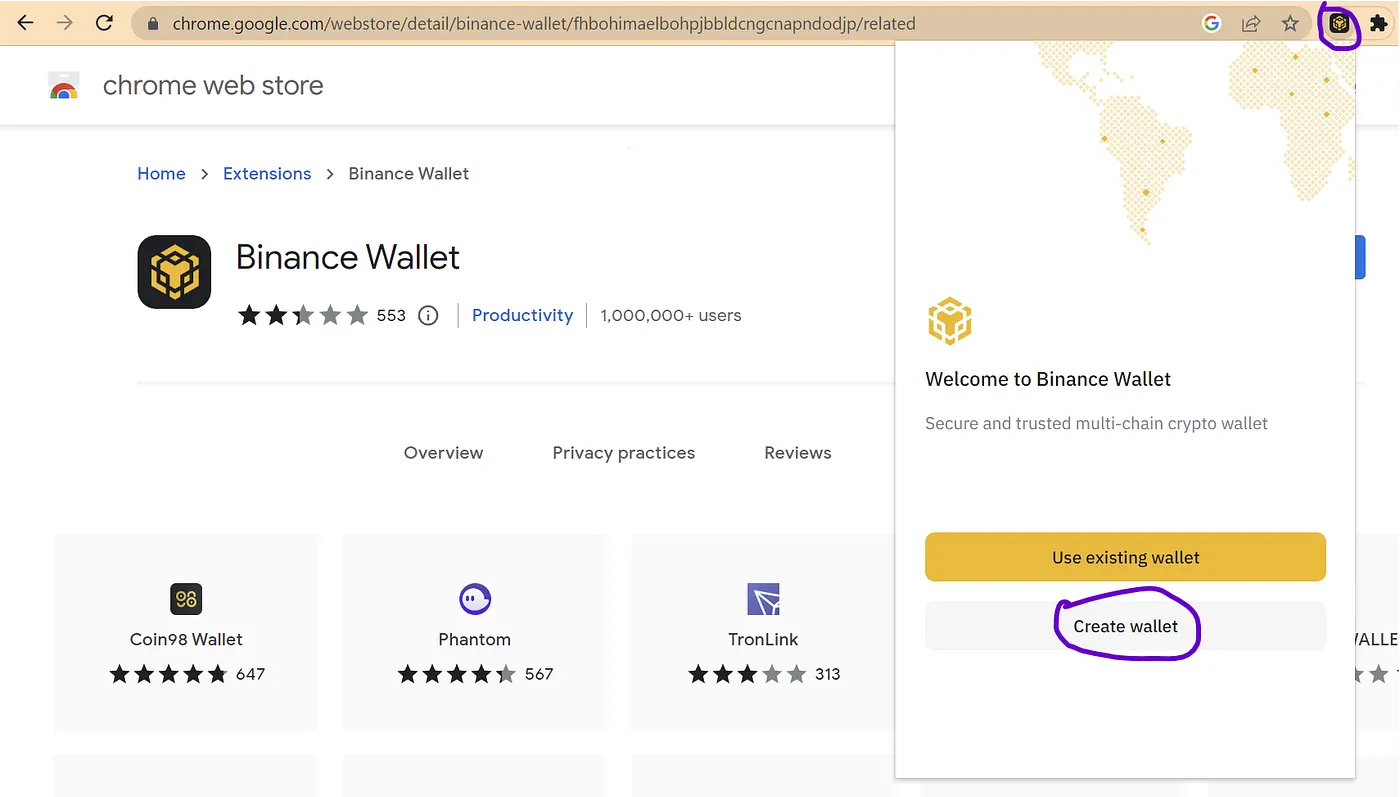
Task: Click Use existing wallet button
Action: click(1125, 557)
